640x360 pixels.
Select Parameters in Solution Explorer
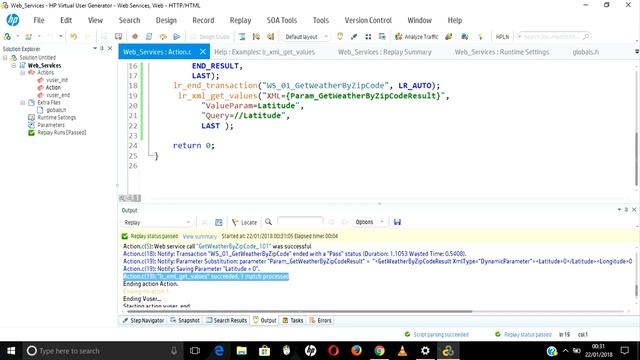pyautogui.click(x=51, y=125)
